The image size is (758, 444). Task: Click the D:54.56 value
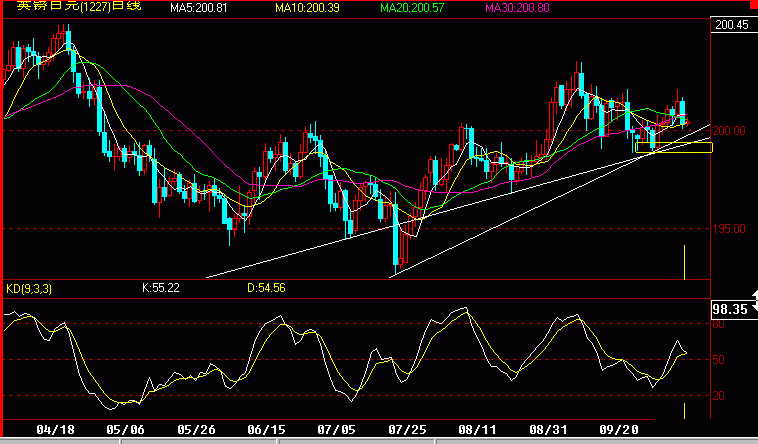point(266,288)
